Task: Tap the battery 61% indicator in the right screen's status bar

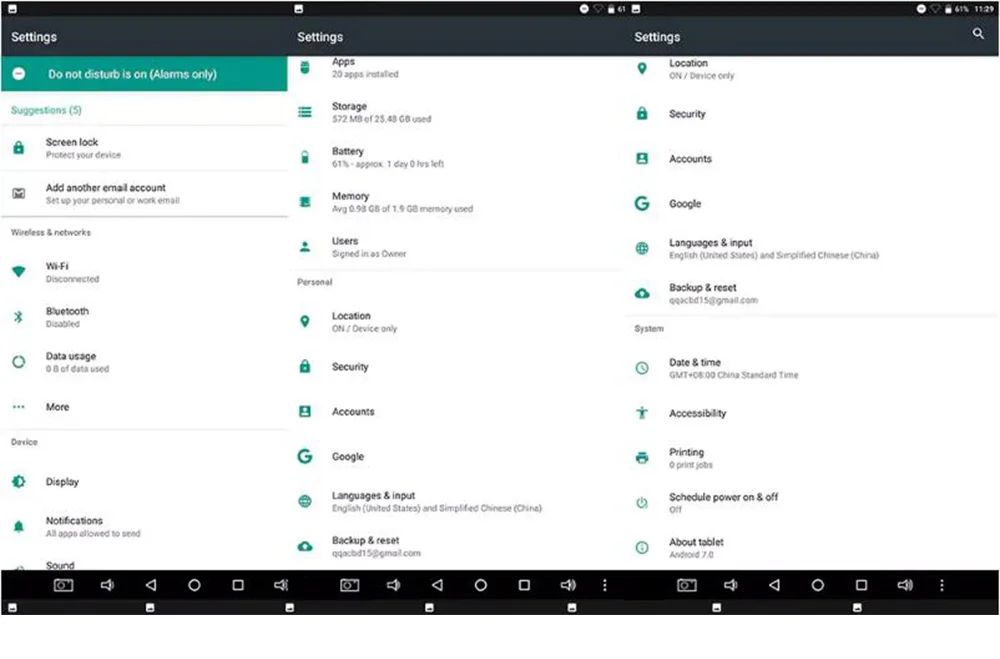Action: point(957,9)
